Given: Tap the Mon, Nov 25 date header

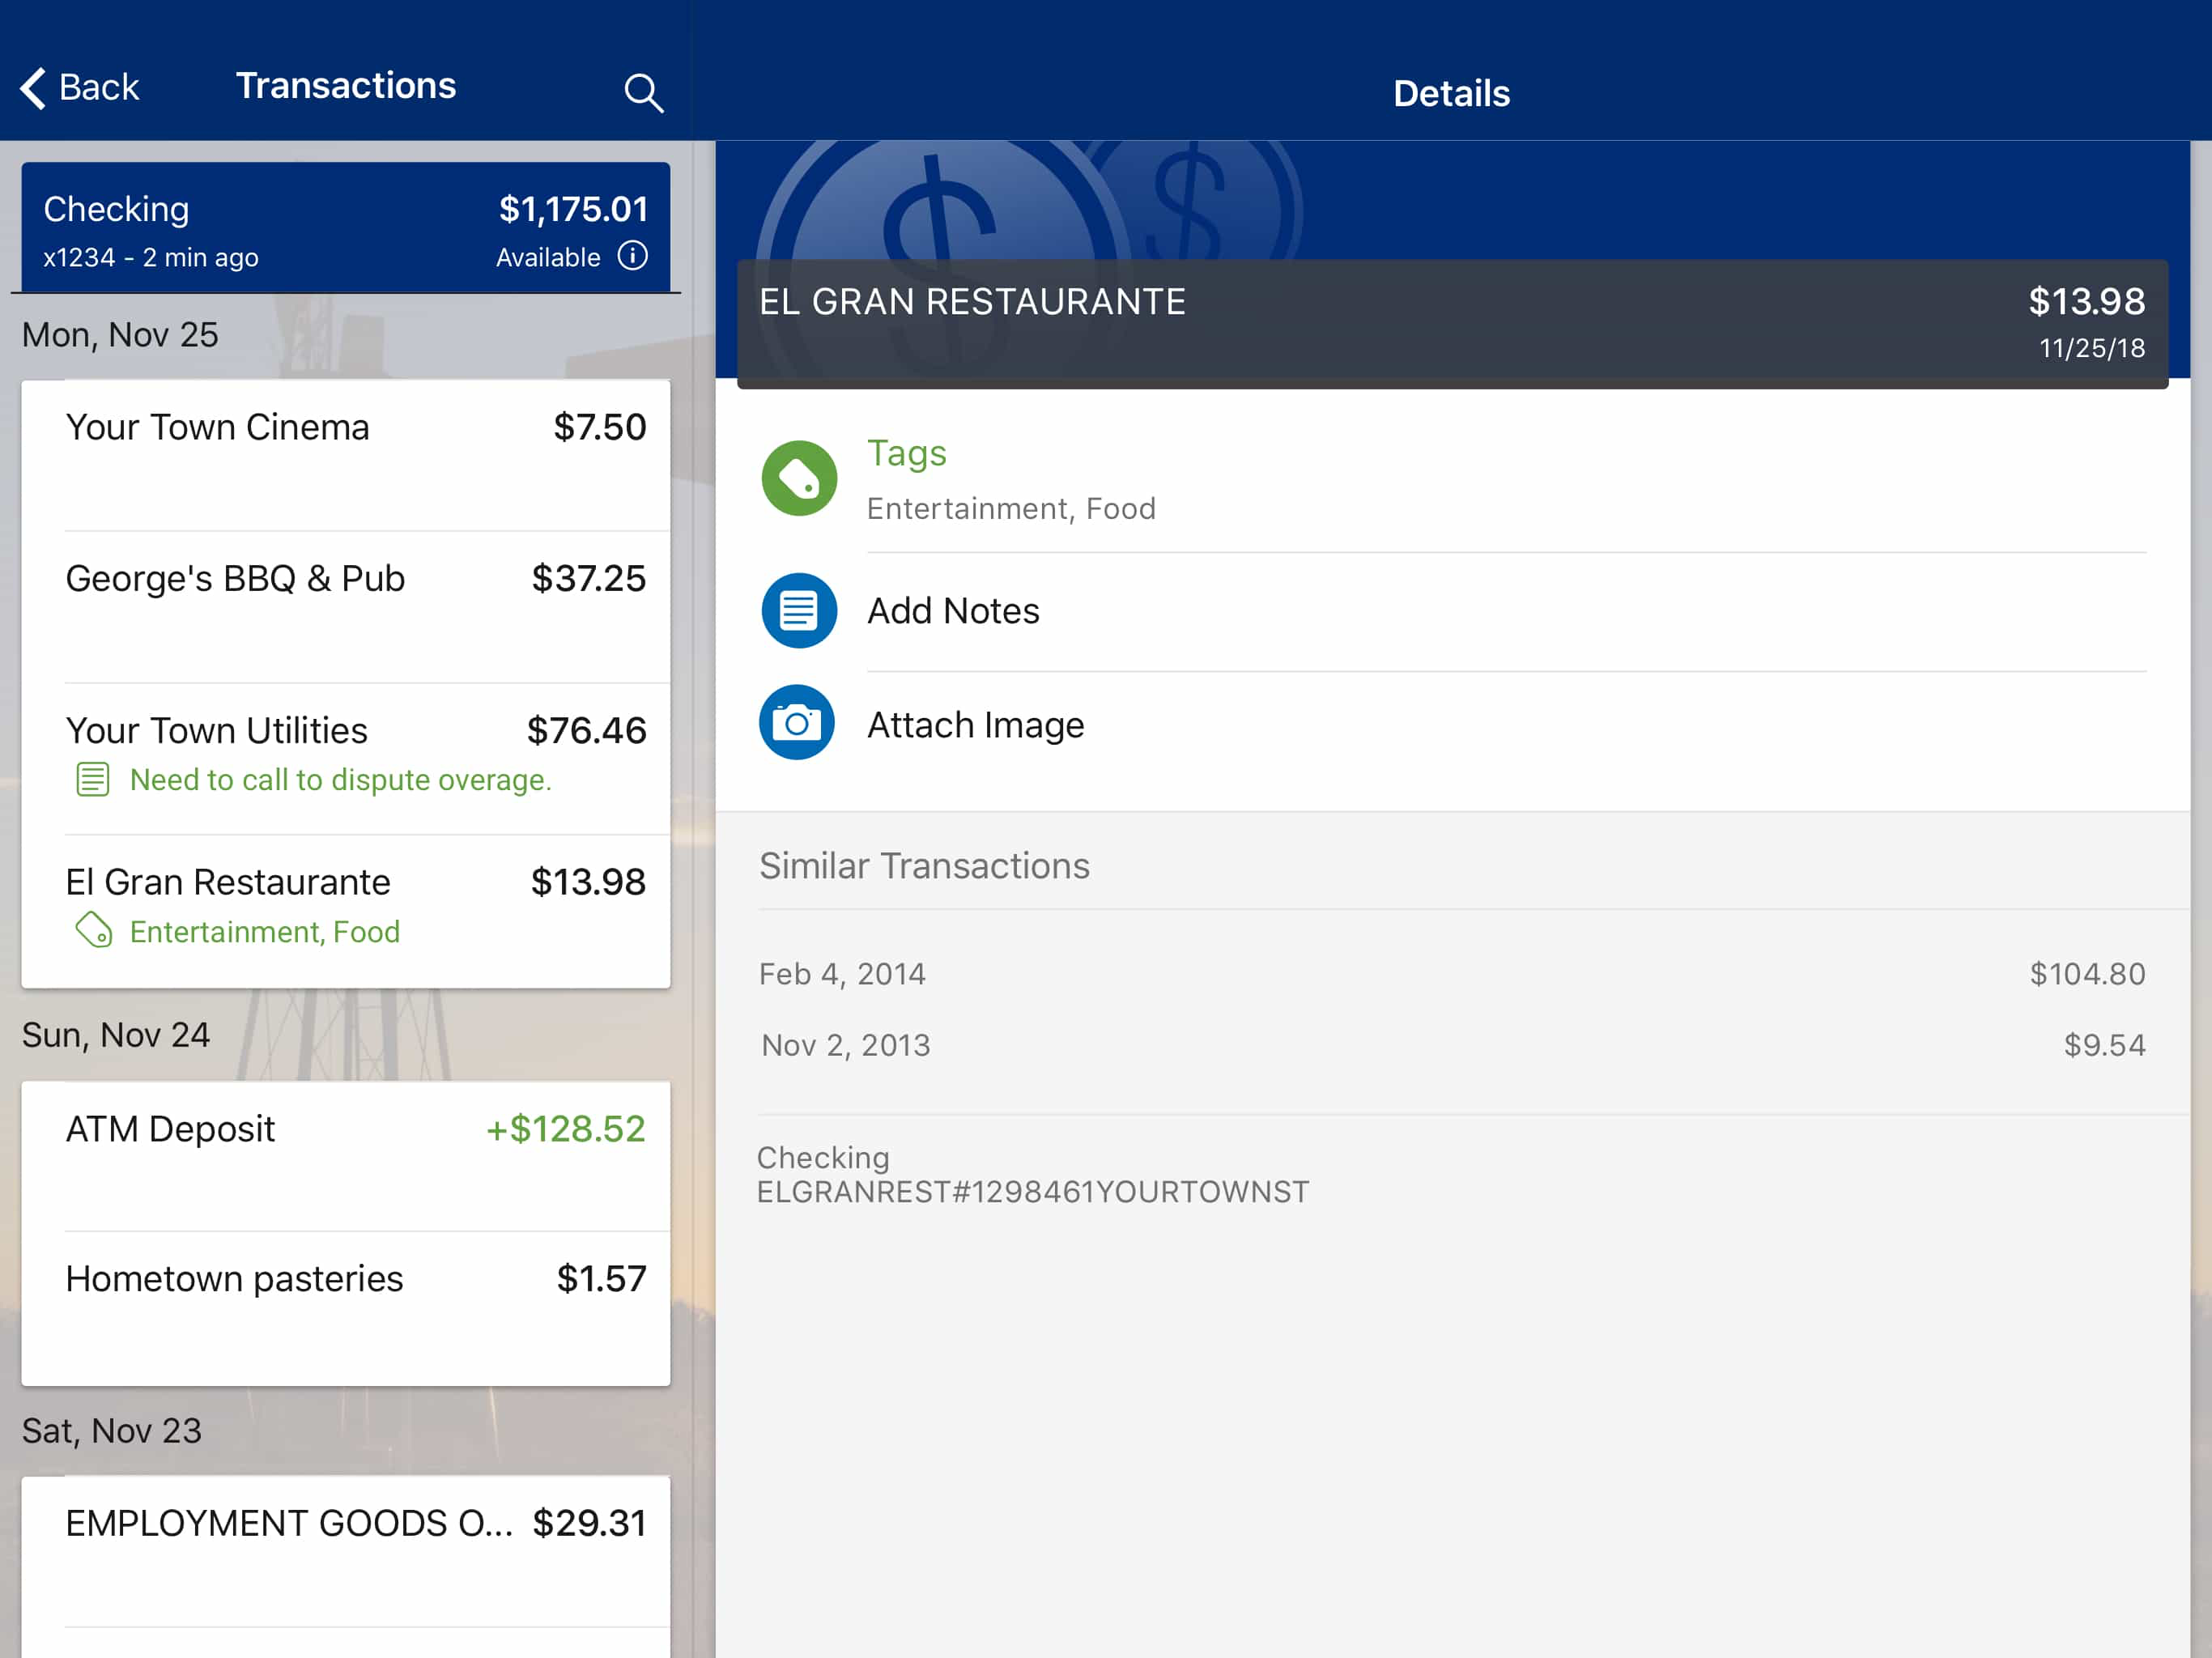Looking at the screenshot, I should point(120,335).
